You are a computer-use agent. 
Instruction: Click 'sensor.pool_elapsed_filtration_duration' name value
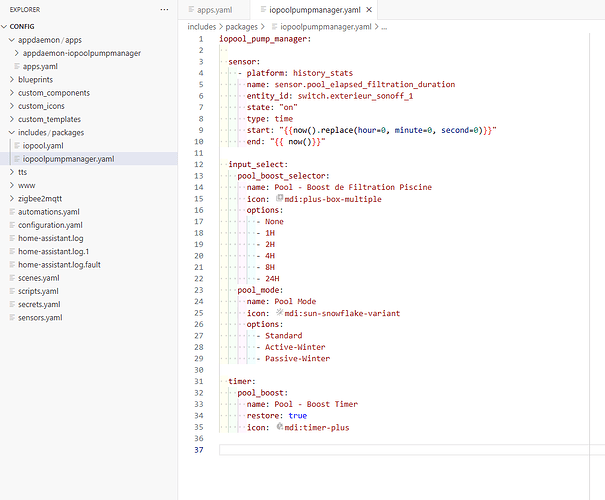click(x=365, y=84)
